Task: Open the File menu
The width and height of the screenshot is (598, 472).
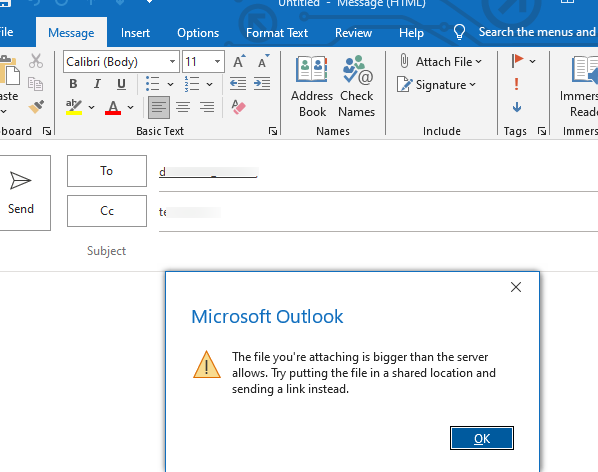Action: click(6, 32)
